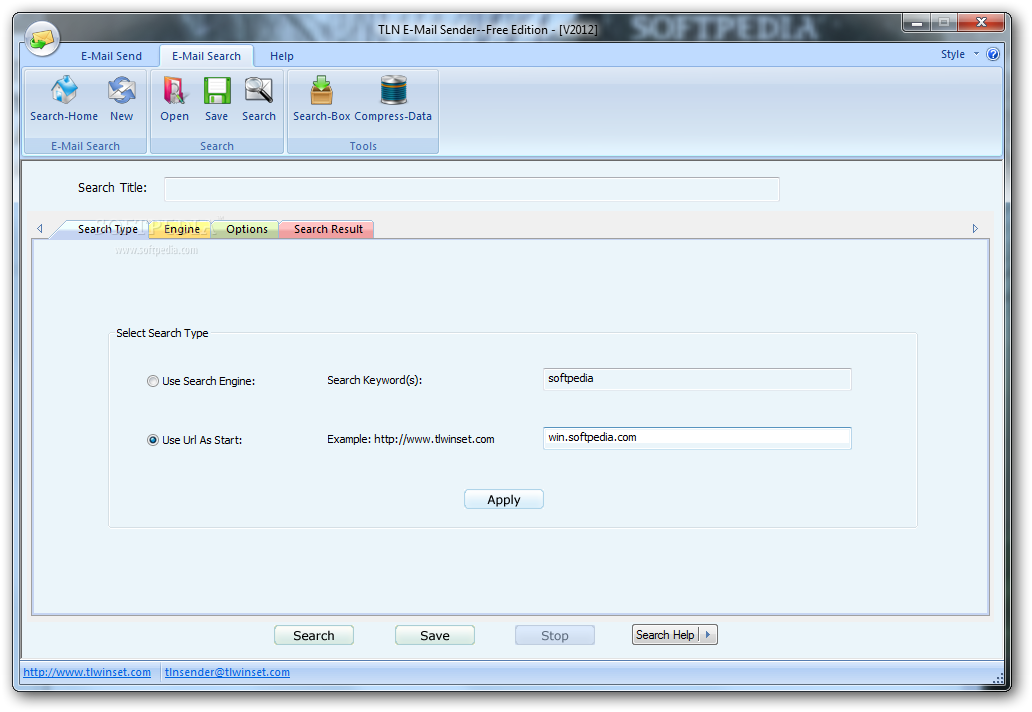Open a saved search file

click(x=174, y=99)
